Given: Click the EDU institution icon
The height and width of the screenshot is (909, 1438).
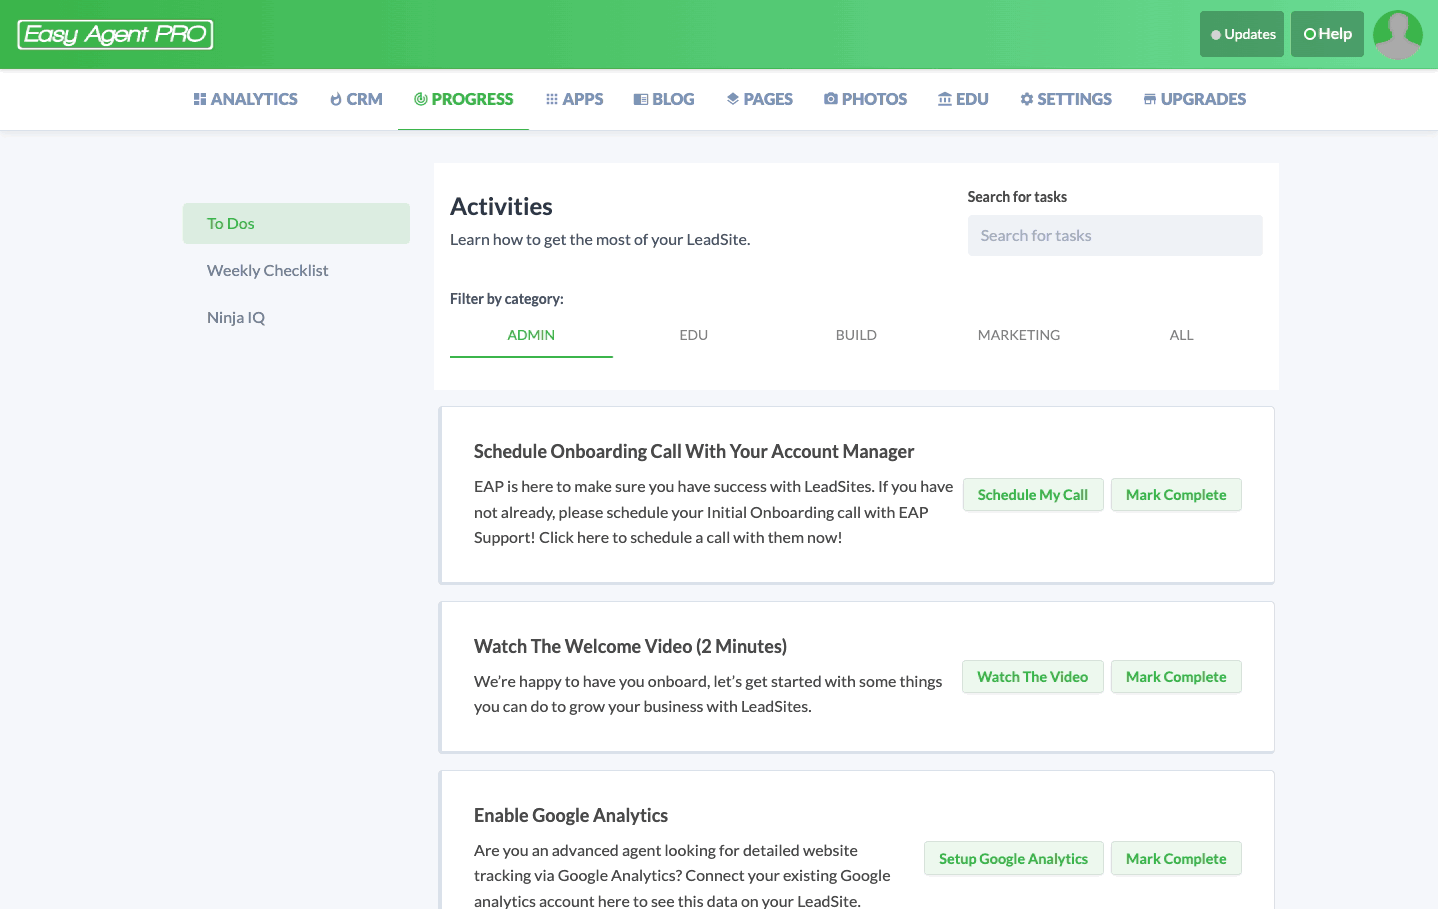Looking at the screenshot, I should pyautogui.click(x=945, y=99).
